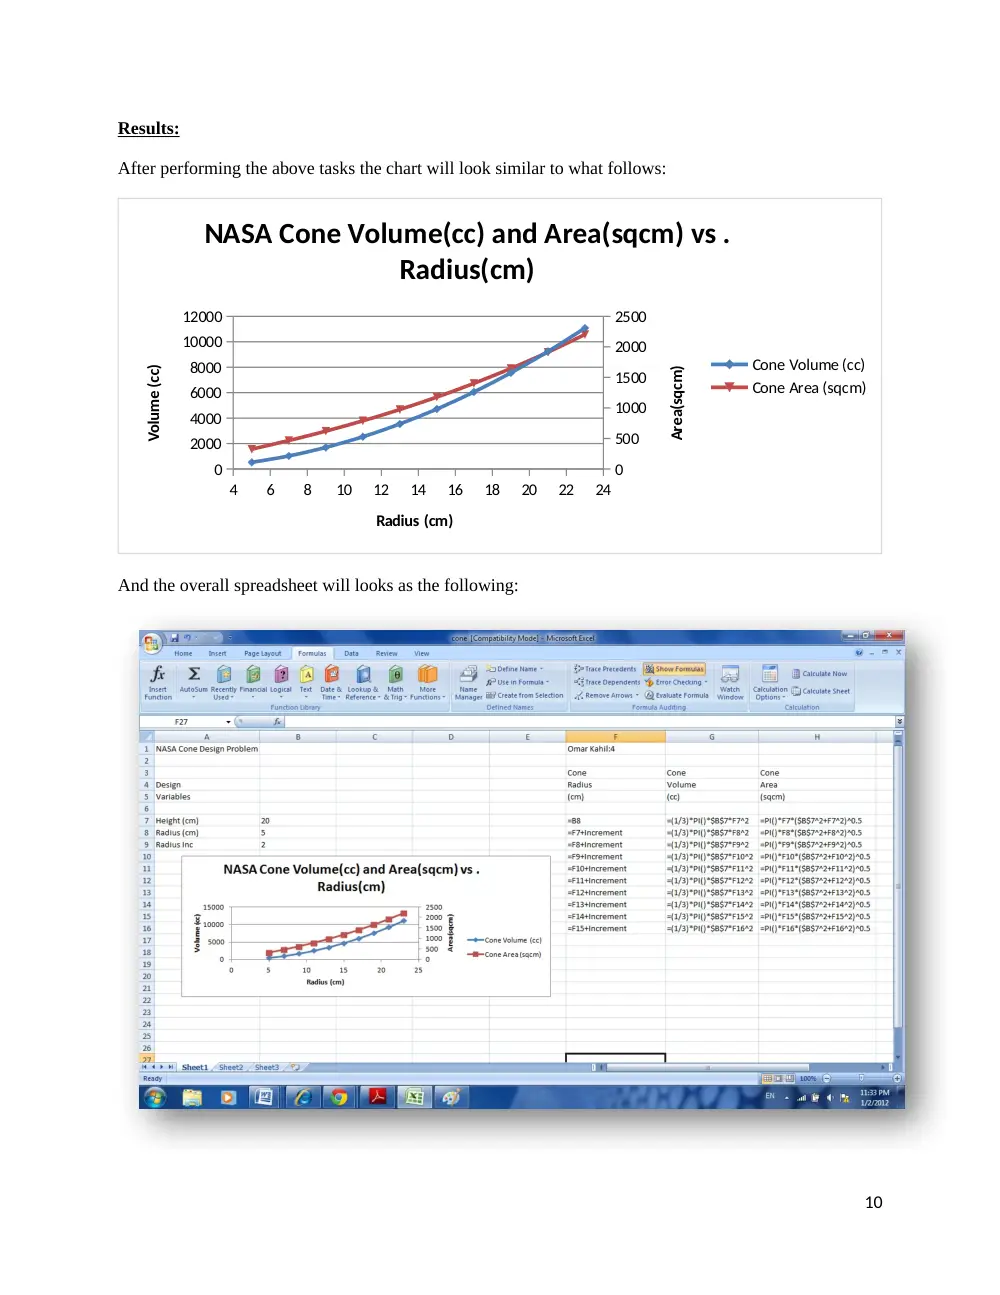Click the horizontal scrollbar in Excel
This screenshot has width=1000, height=1295.
[x=708, y=1067]
